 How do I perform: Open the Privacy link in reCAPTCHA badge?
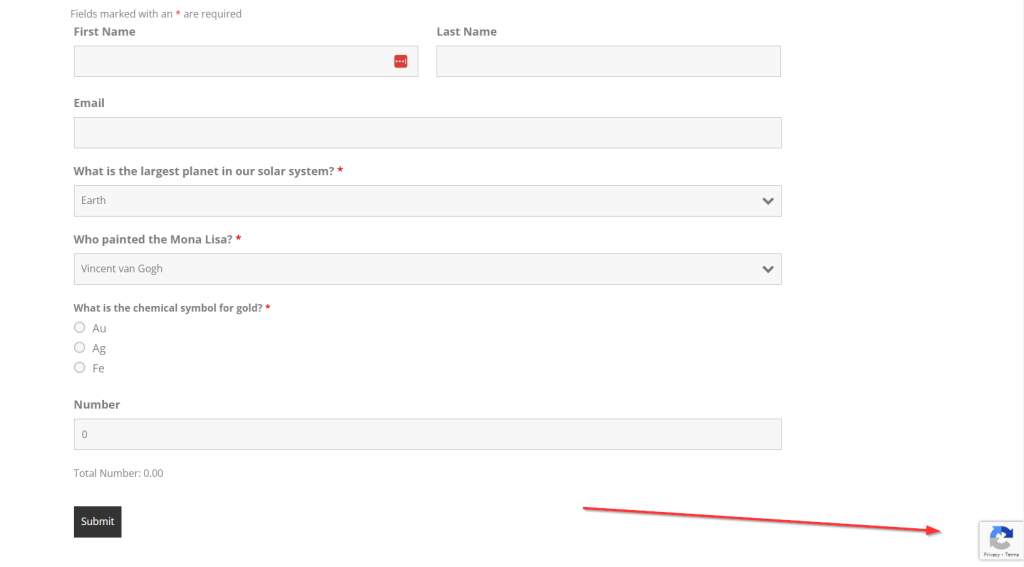[991, 554]
